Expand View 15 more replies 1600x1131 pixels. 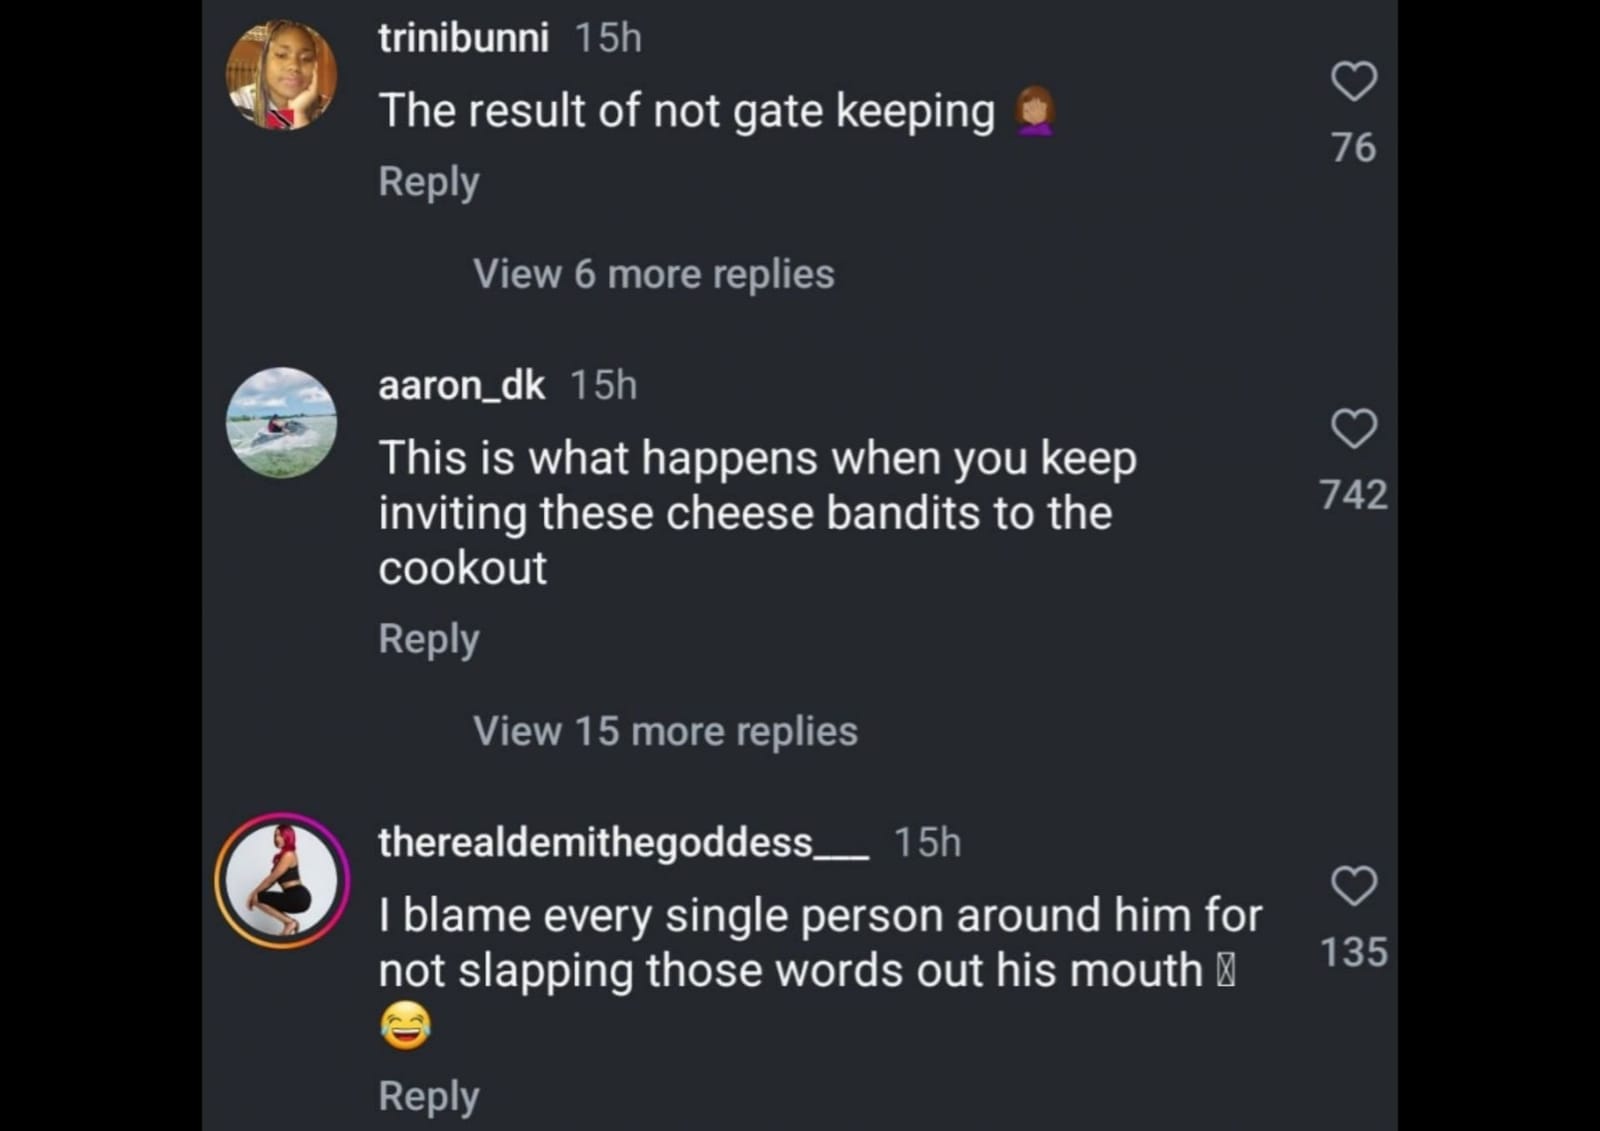665,731
